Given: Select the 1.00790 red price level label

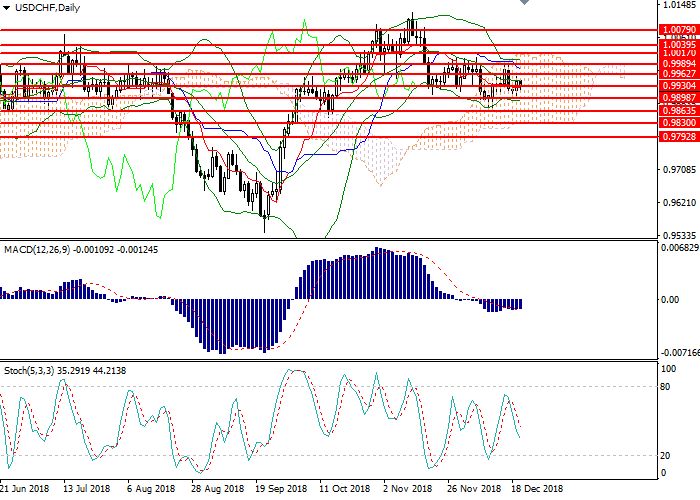Looking at the screenshot, I should click(x=675, y=31).
